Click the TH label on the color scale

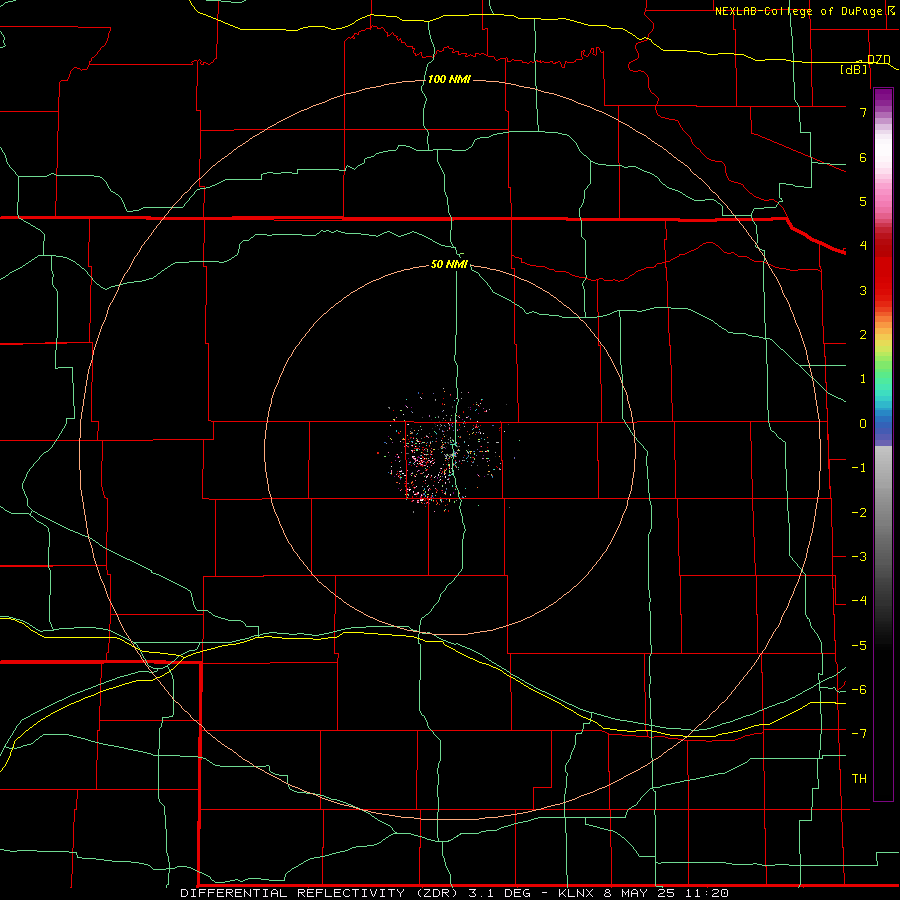tap(859, 779)
